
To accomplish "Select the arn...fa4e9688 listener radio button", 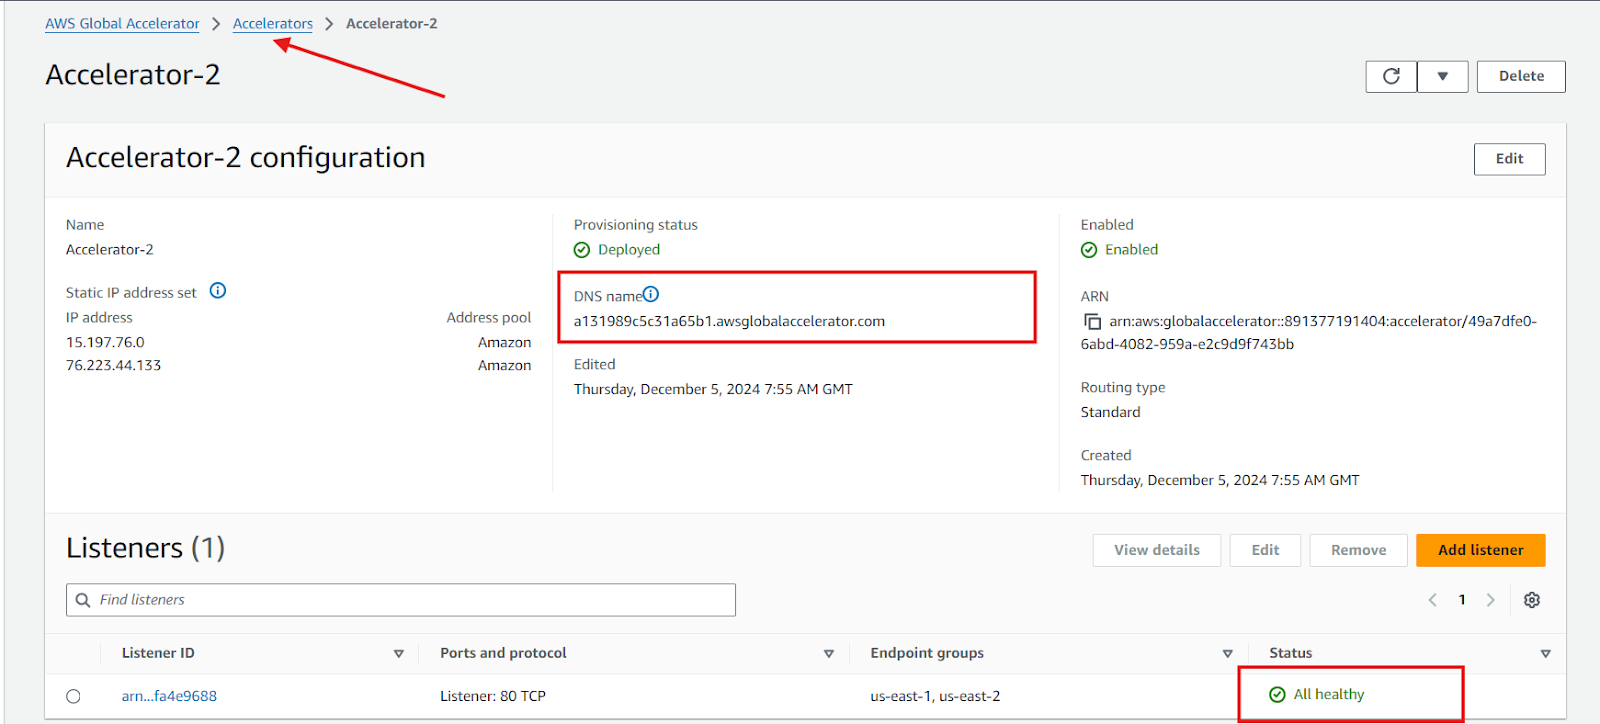I will click(73, 696).
